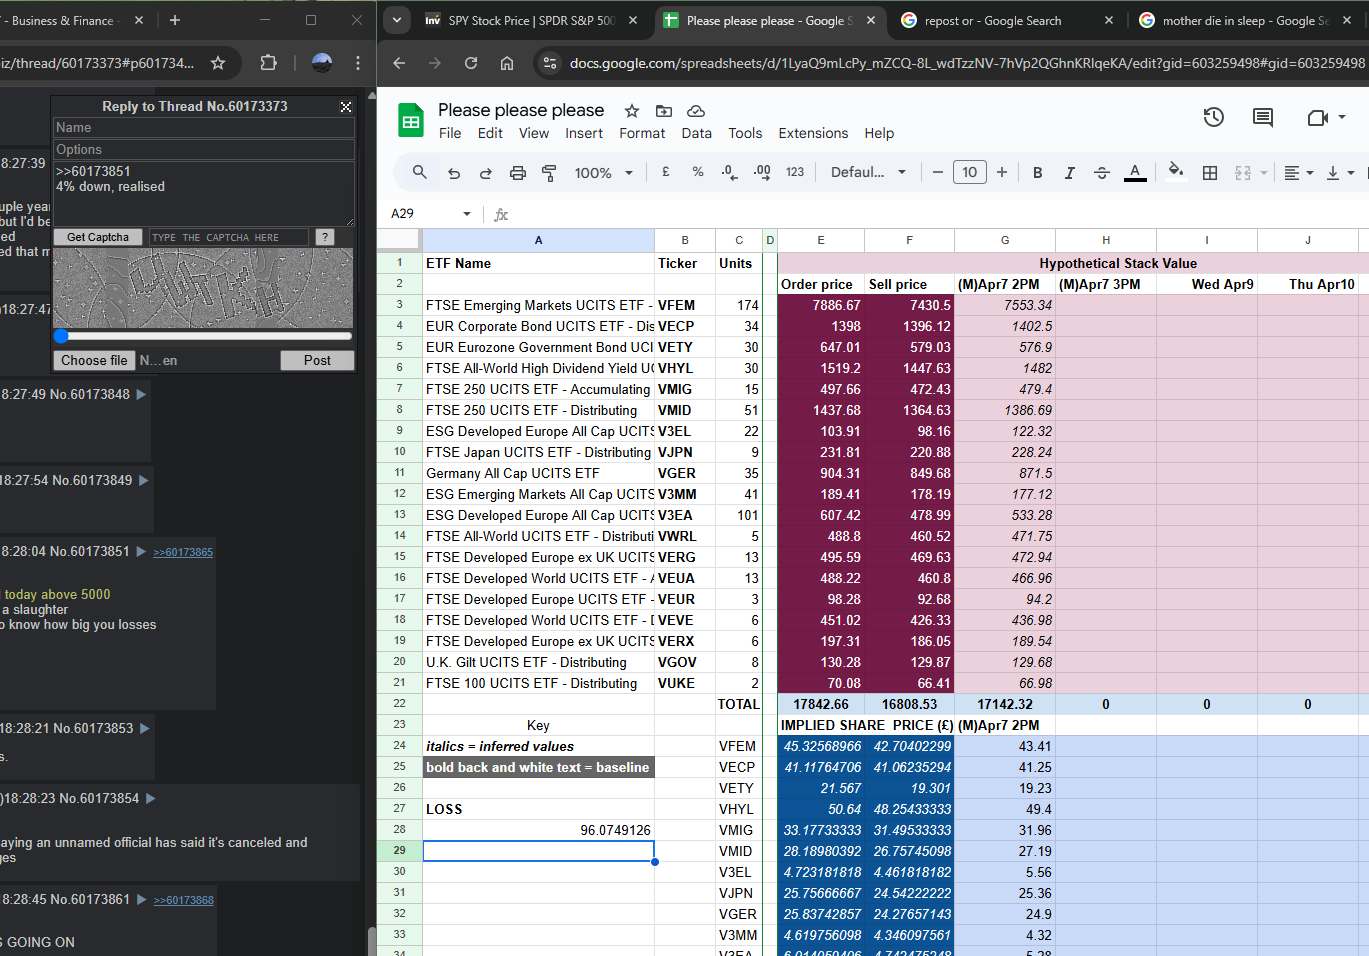Image resolution: width=1369 pixels, height=956 pixels.
Task: Decrease font size with minus button
Action: 938,172
